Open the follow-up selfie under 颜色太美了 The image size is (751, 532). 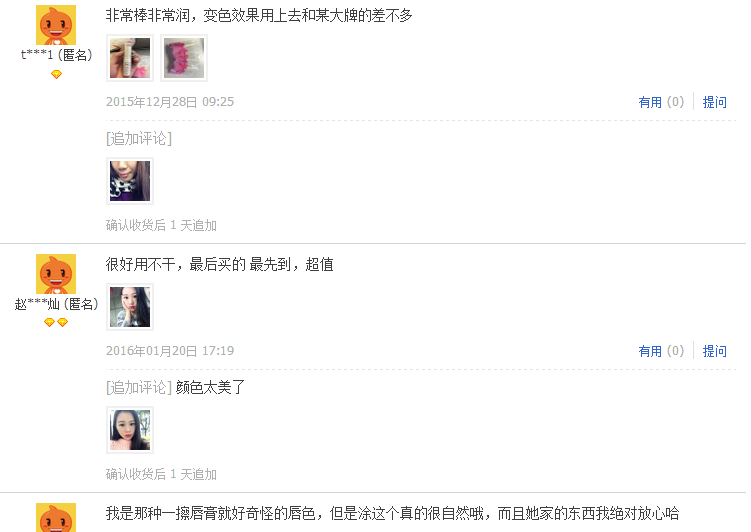[130, 430]
